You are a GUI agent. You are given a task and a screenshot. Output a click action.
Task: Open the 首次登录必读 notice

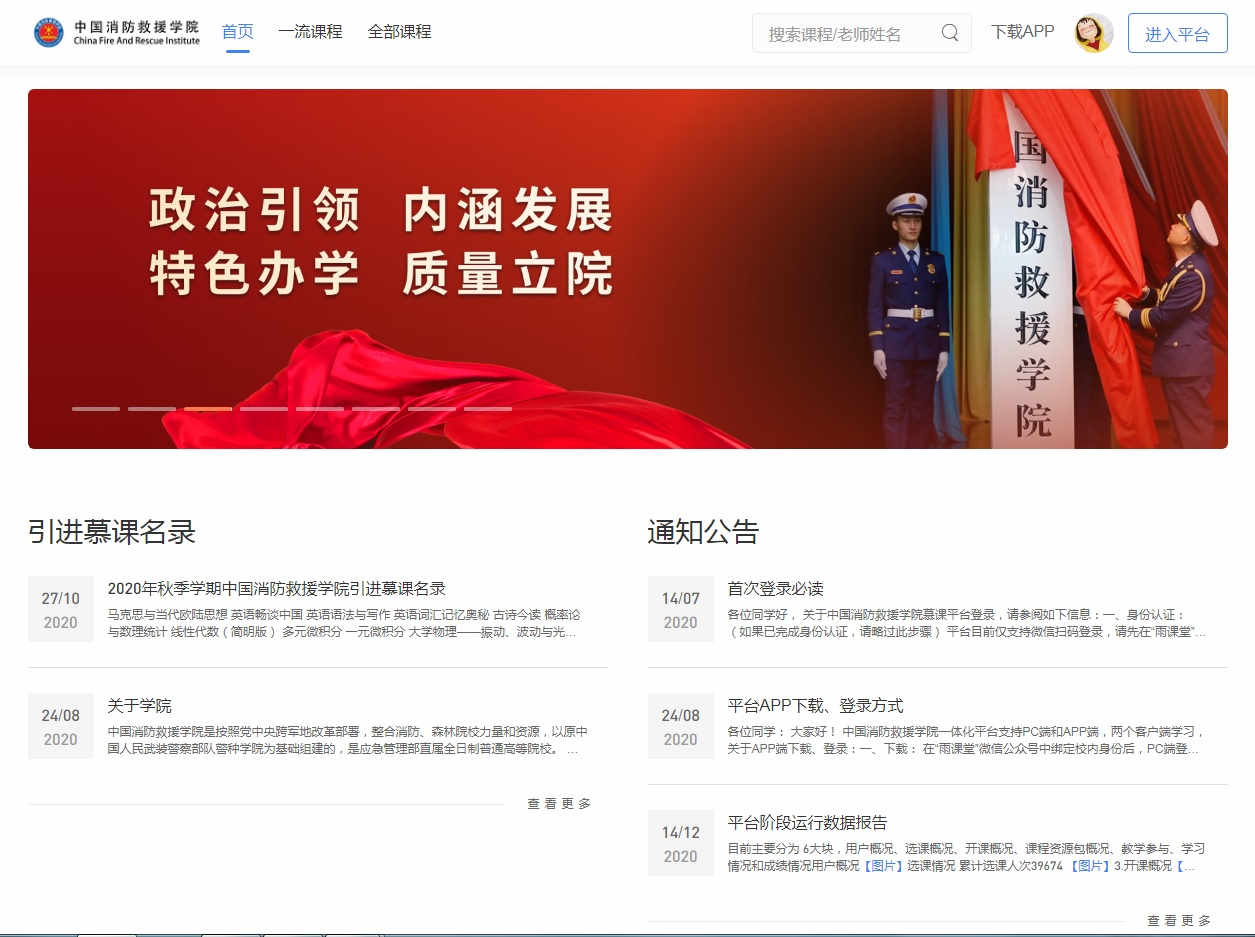(776, 589)
